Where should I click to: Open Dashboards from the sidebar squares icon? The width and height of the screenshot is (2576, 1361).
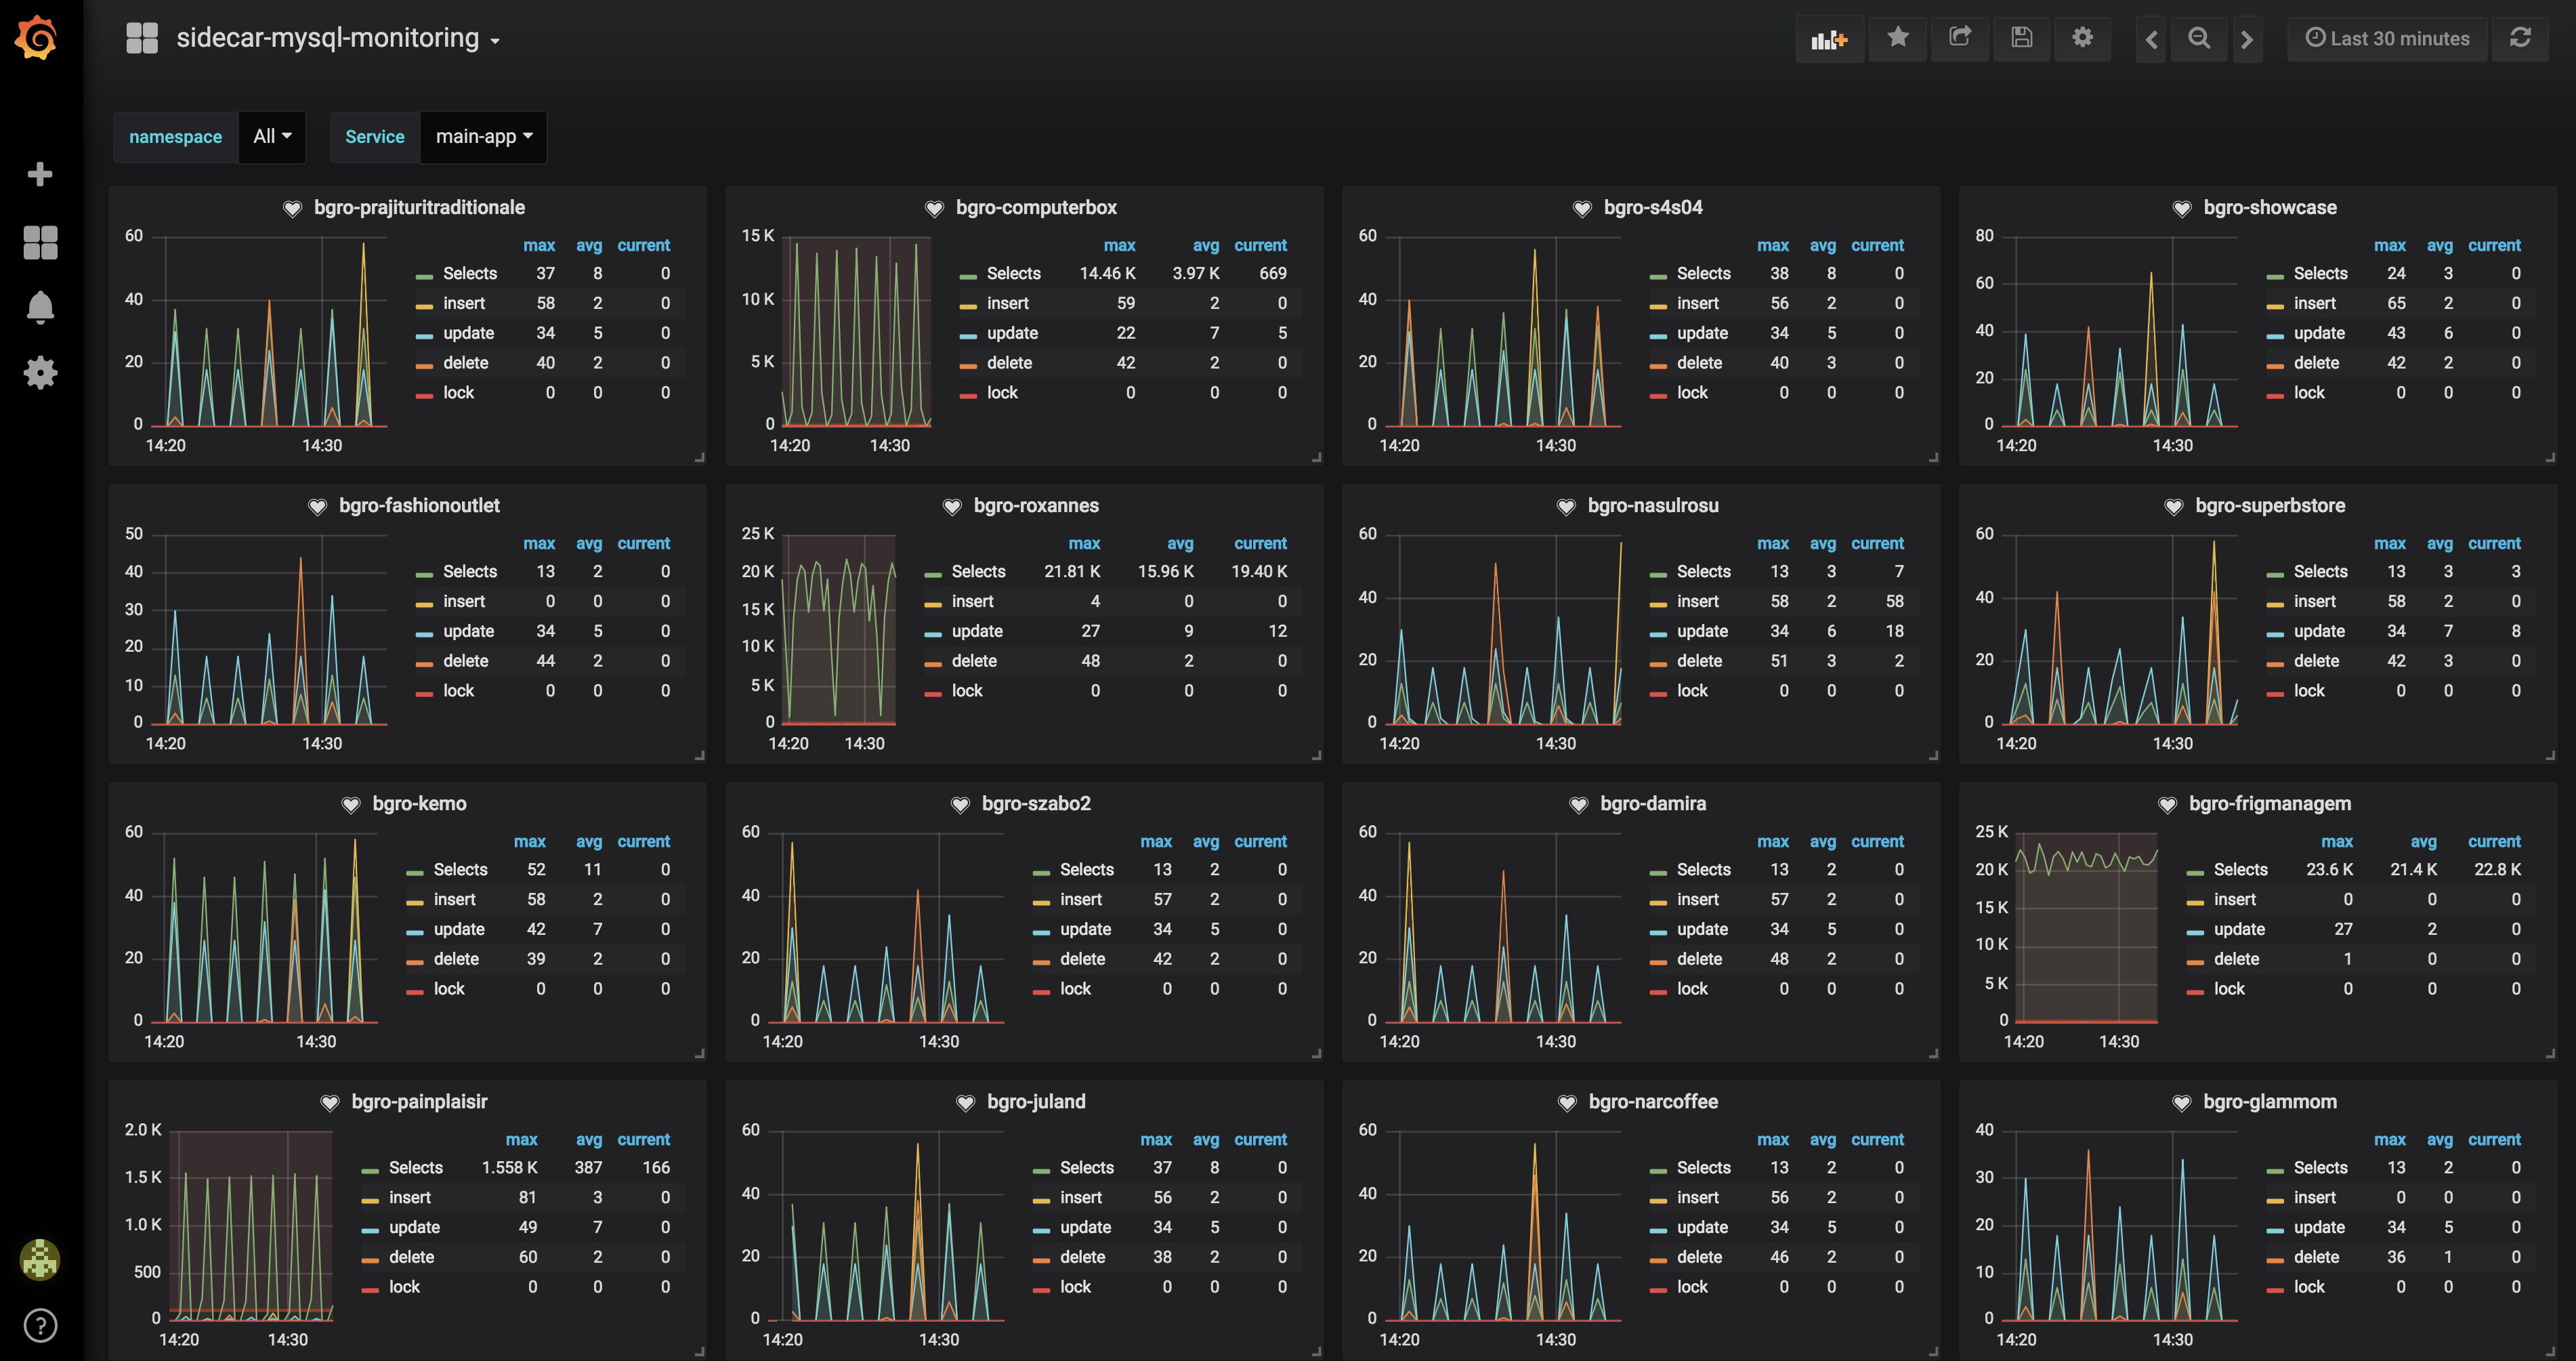(x=40, y=242)
